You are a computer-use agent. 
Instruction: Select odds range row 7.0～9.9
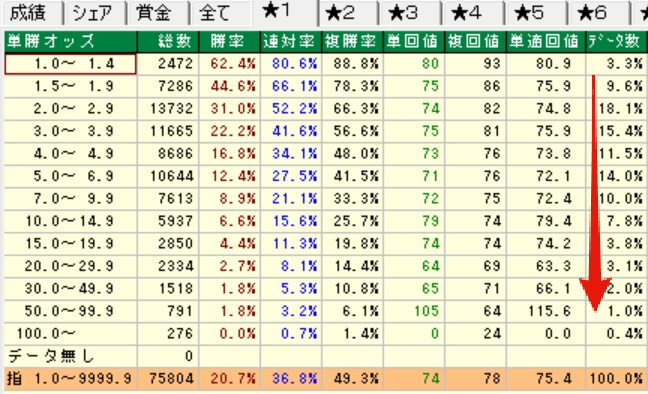coord(70,199)
